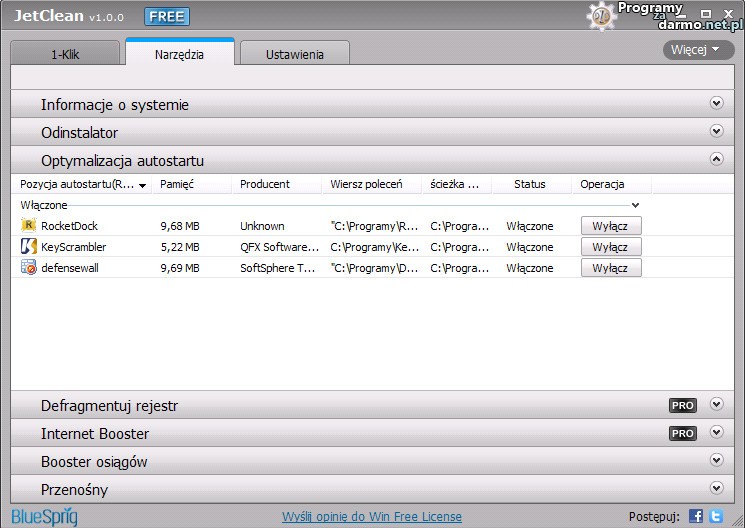Open the Facebook follow icon
The width and height of the screenshot is (745, 528).
pyautogui.click(x=696, y=516)
